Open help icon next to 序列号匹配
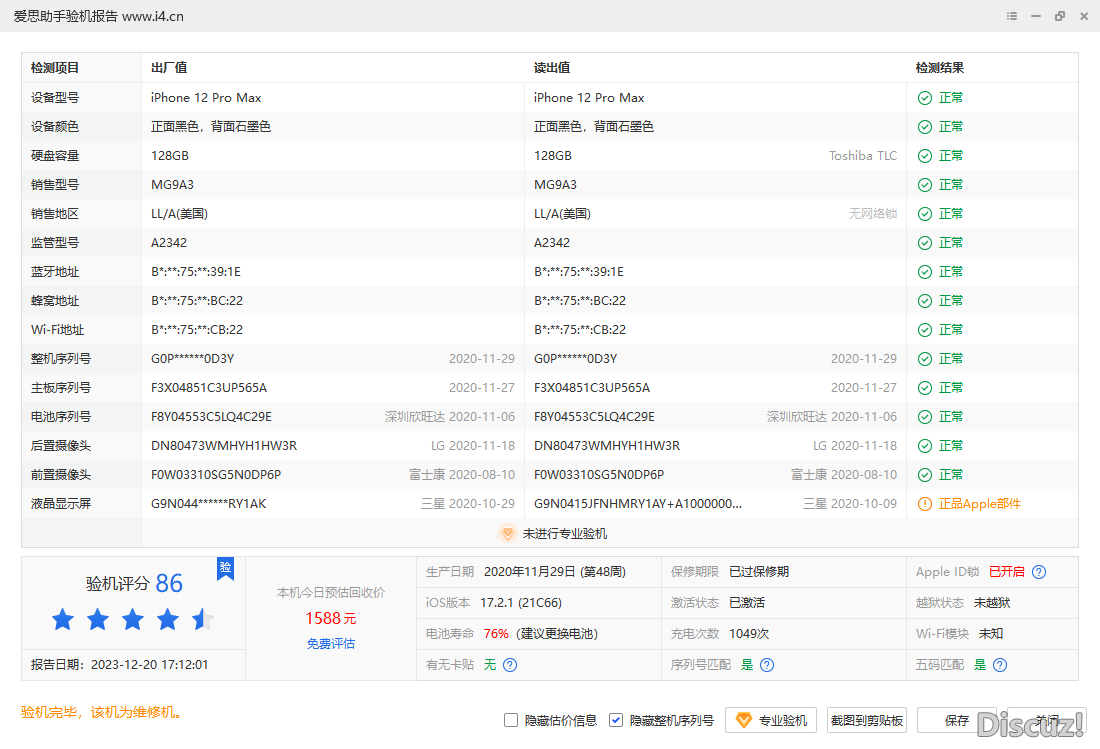 pos(767,665)
